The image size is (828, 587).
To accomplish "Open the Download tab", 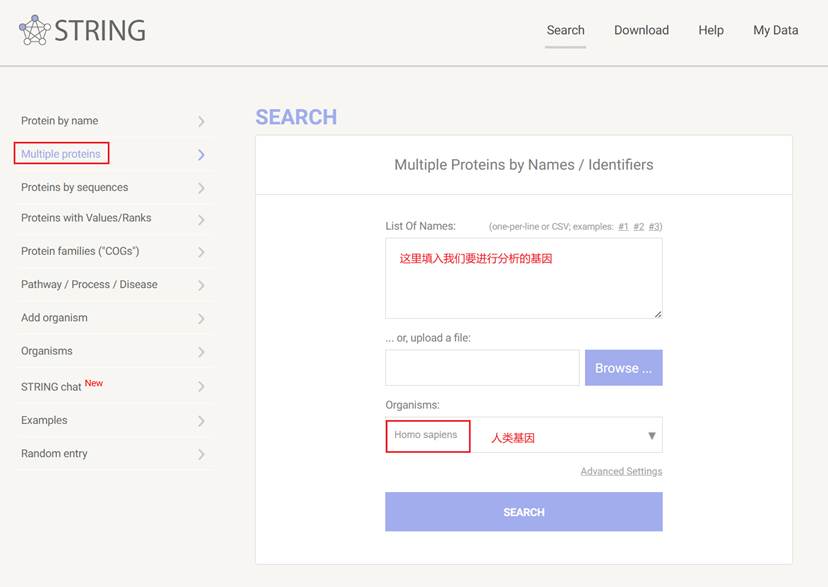I will (x=641, y=30).
